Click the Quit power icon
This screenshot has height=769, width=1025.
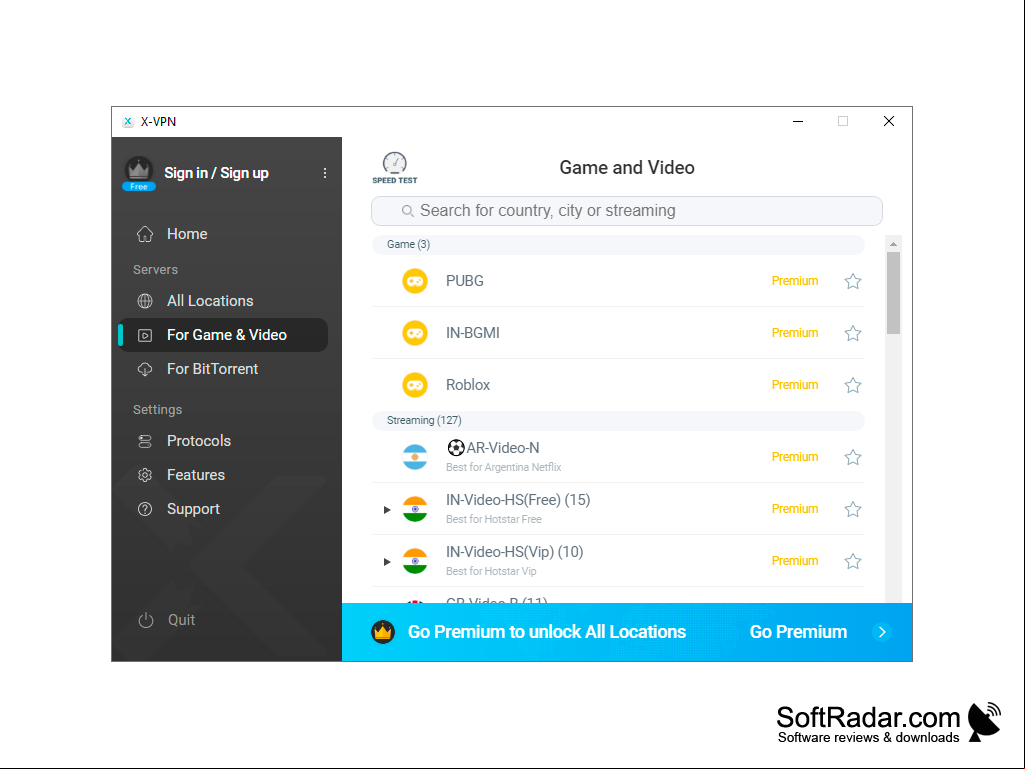pos(146,620)
